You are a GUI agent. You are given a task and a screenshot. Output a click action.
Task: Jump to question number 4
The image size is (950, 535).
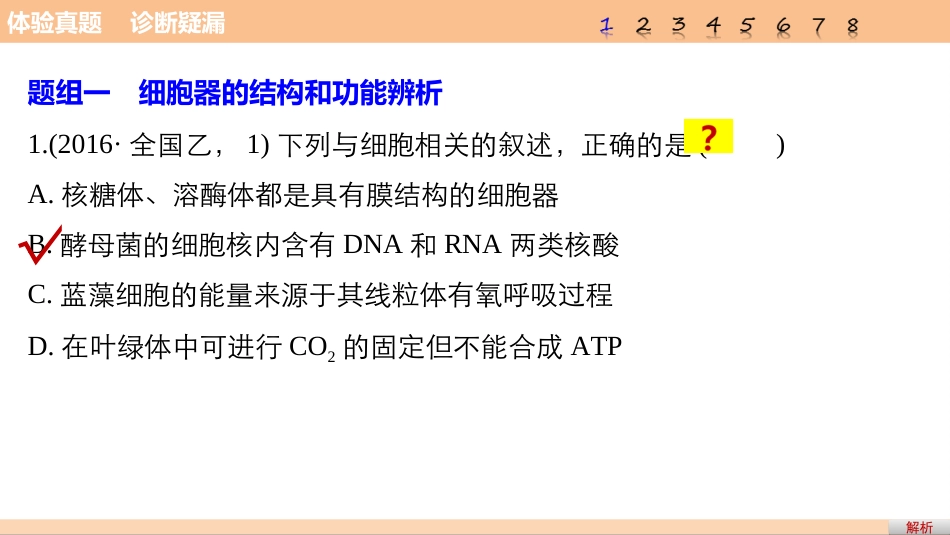point(713,26)
